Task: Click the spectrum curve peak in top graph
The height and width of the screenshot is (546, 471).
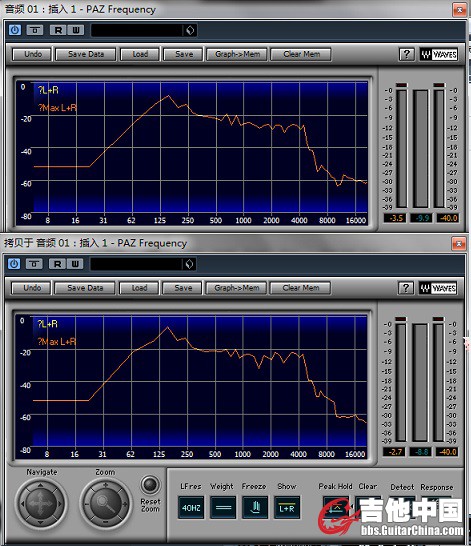Action: [168, 96]
